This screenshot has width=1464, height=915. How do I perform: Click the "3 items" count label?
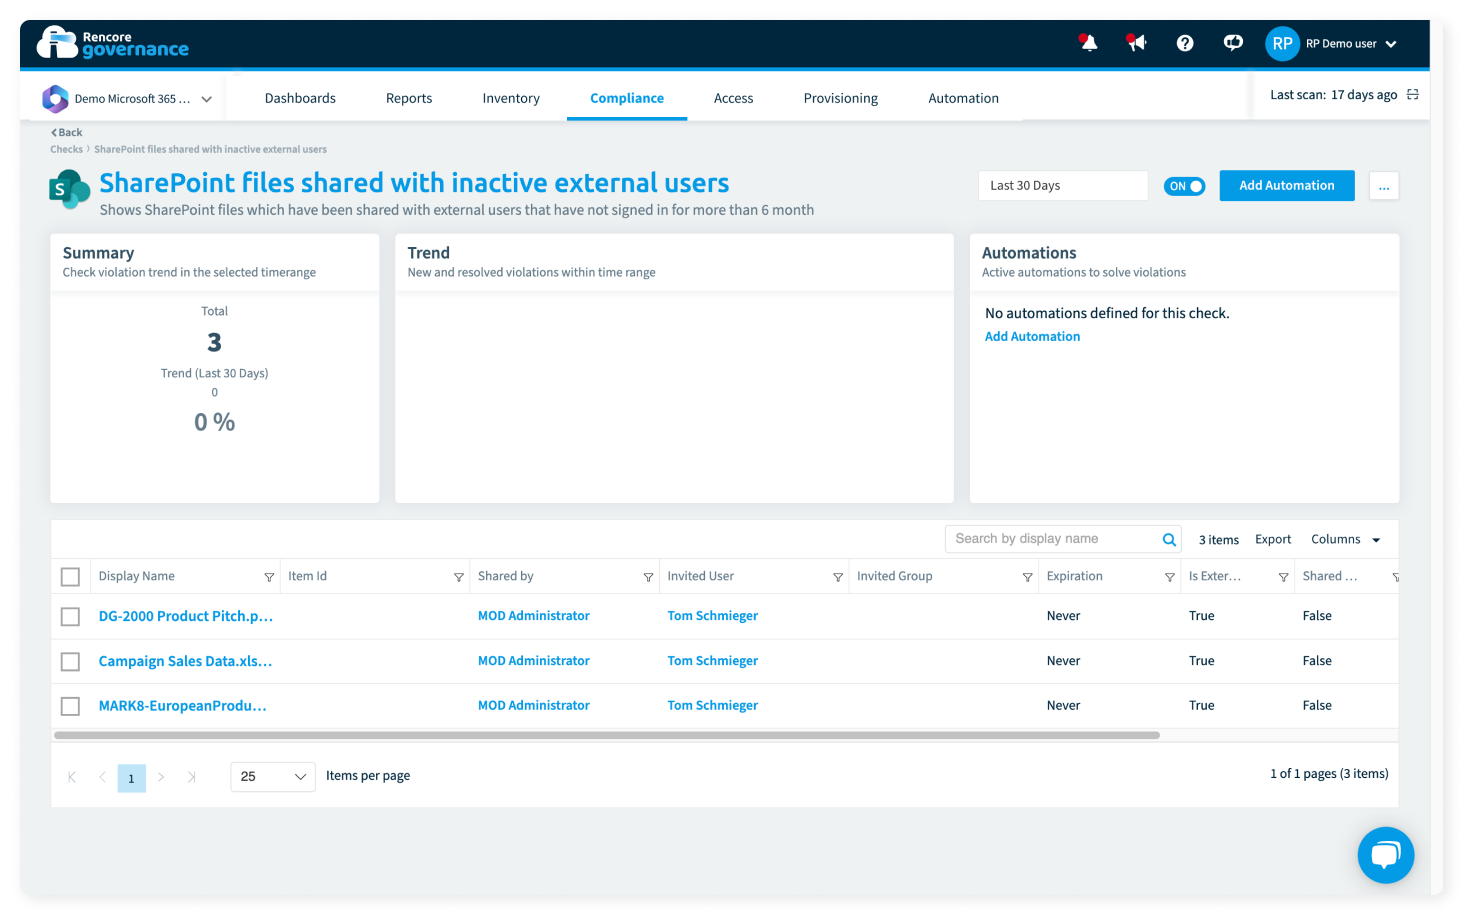click(x=1219, y=541)
